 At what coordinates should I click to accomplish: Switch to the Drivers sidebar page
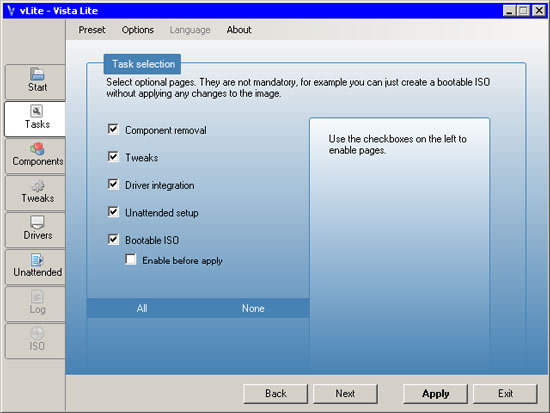pos(36,230)
